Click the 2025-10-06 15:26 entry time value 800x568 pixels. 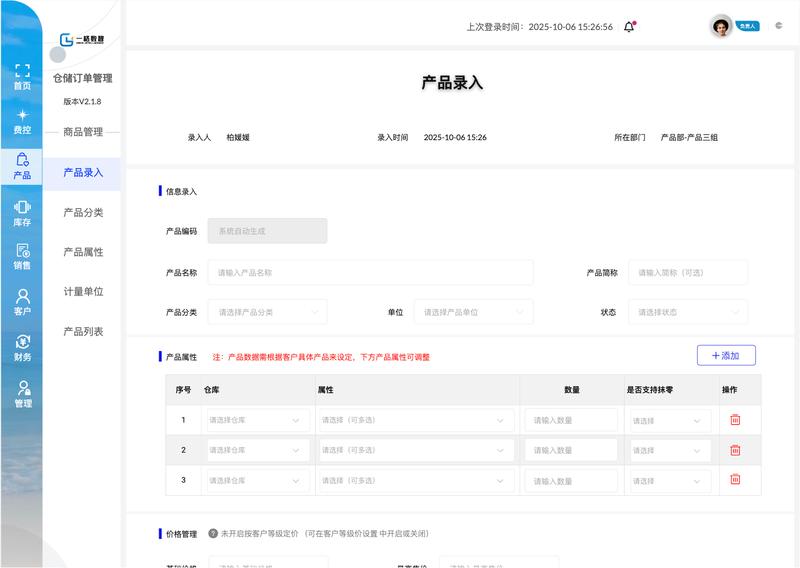455,137
